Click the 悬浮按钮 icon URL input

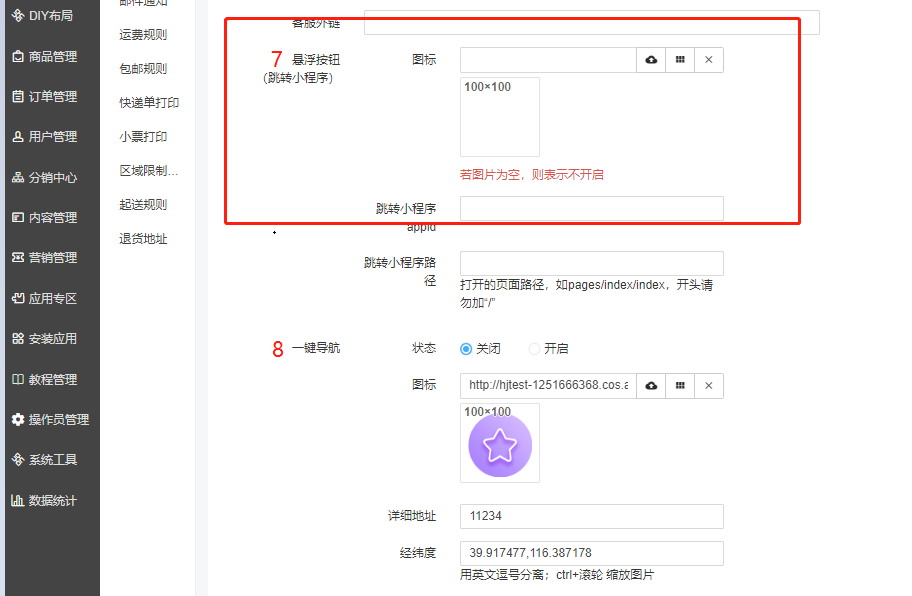[x=548, y=60]
